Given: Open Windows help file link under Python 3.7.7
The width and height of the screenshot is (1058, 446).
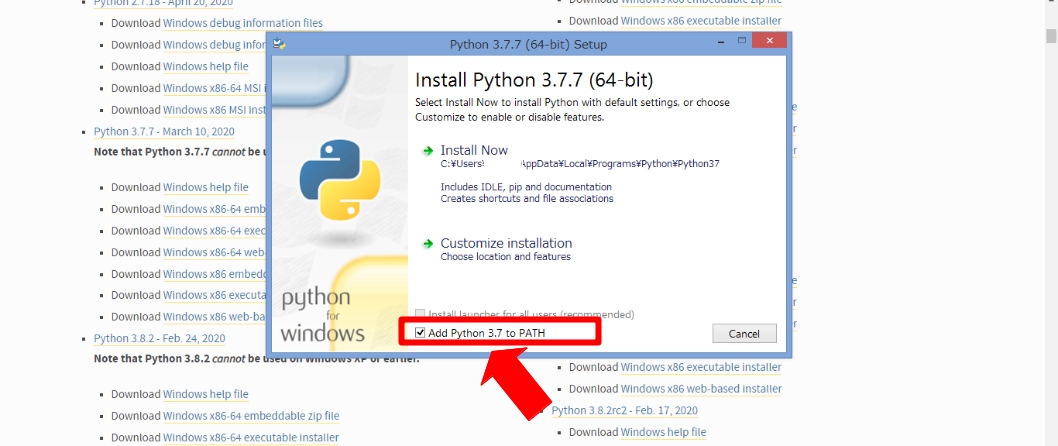Looking at the screenshot, I should tap(206, 187).
